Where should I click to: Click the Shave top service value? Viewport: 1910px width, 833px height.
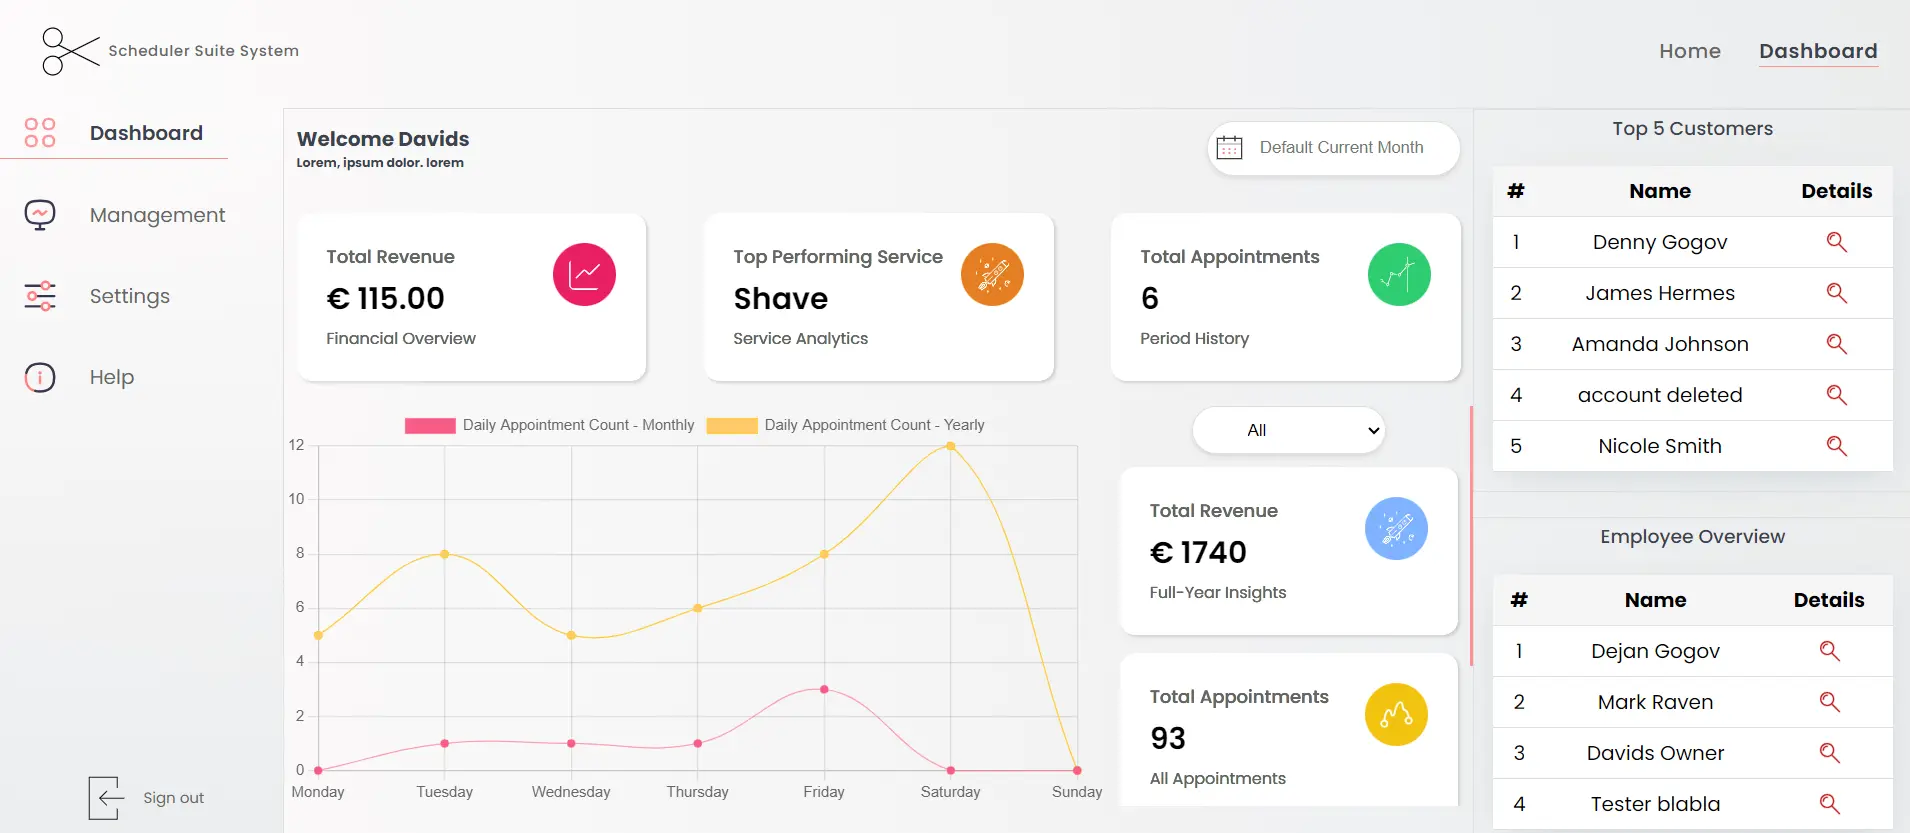point(780,298)
